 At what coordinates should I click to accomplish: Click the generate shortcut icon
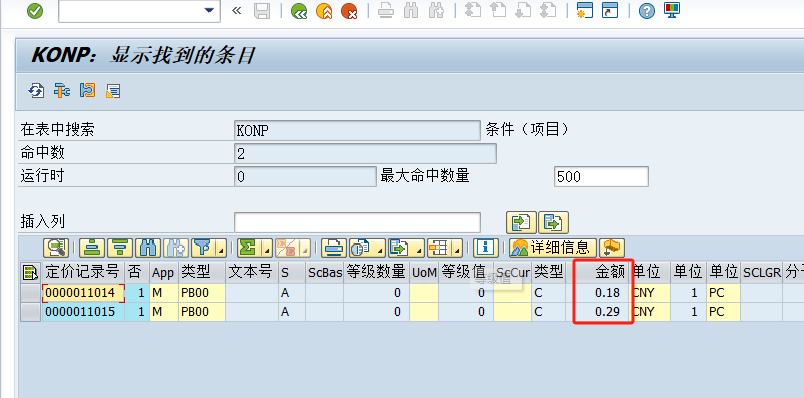(610, 11)
